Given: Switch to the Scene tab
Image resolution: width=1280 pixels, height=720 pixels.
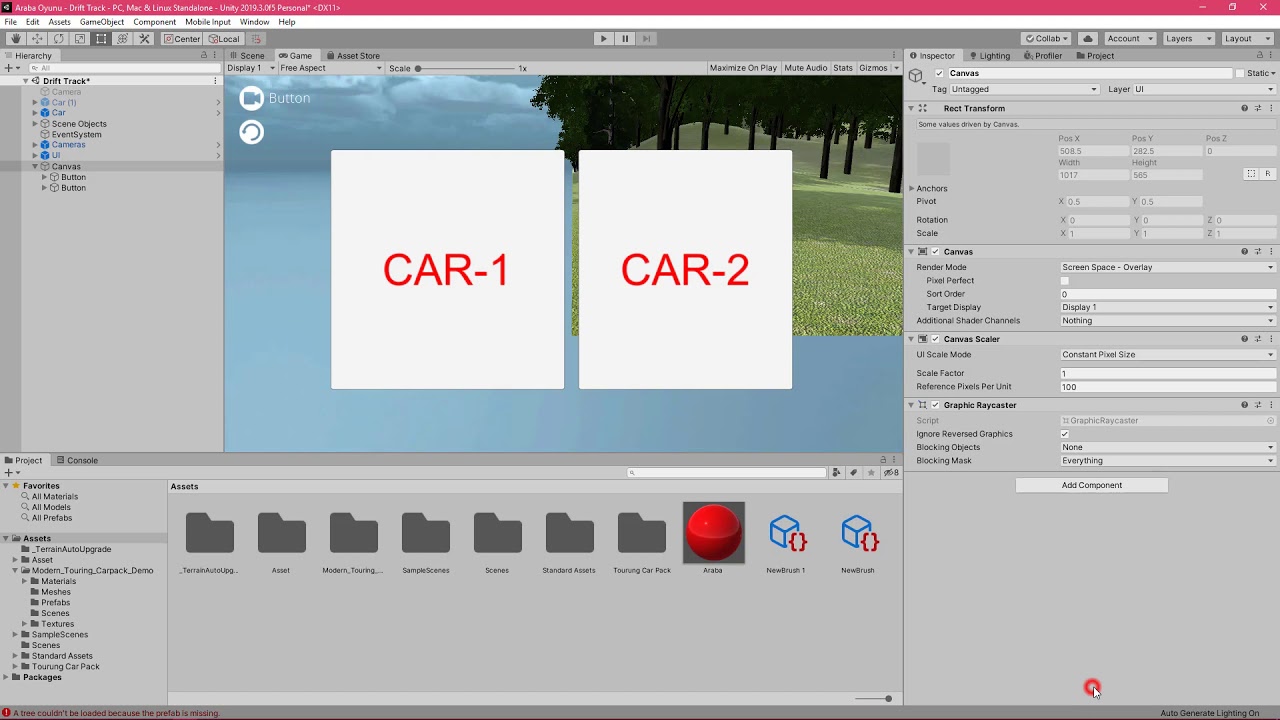Looking at the screenshot, I should (247, 56).
